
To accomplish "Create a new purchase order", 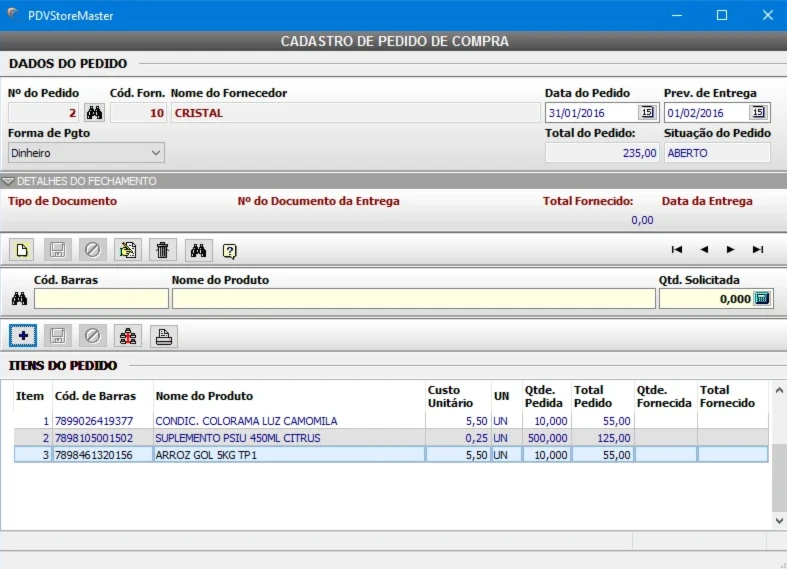I will tap(22, 250).
